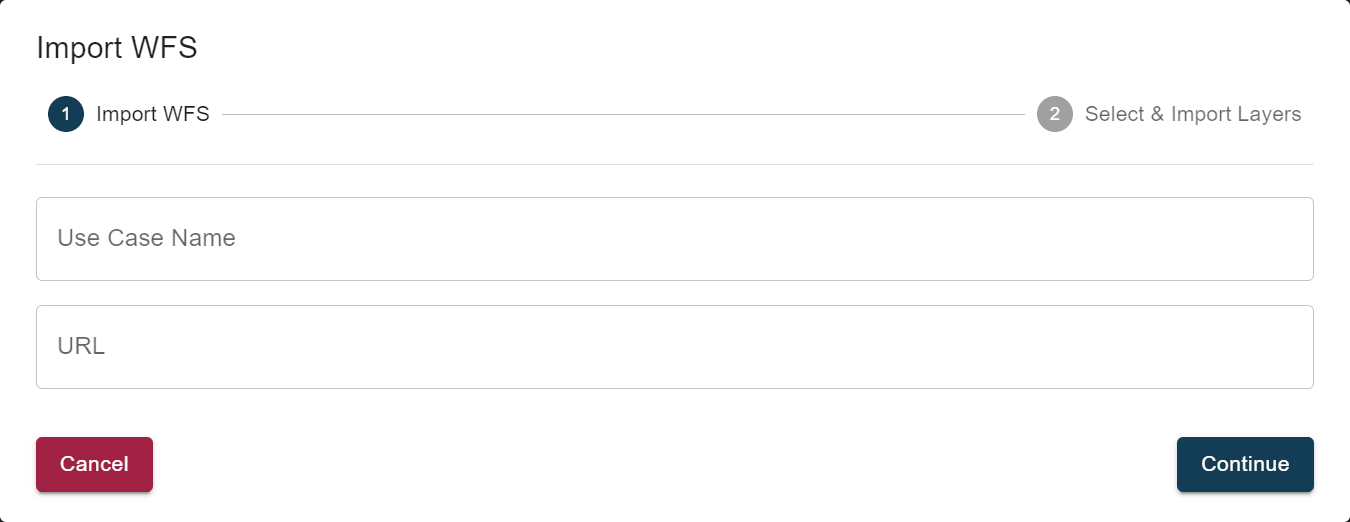
Task: Dismiss the Import WFS dialog with Cancel
Action: tap(94, 464)
